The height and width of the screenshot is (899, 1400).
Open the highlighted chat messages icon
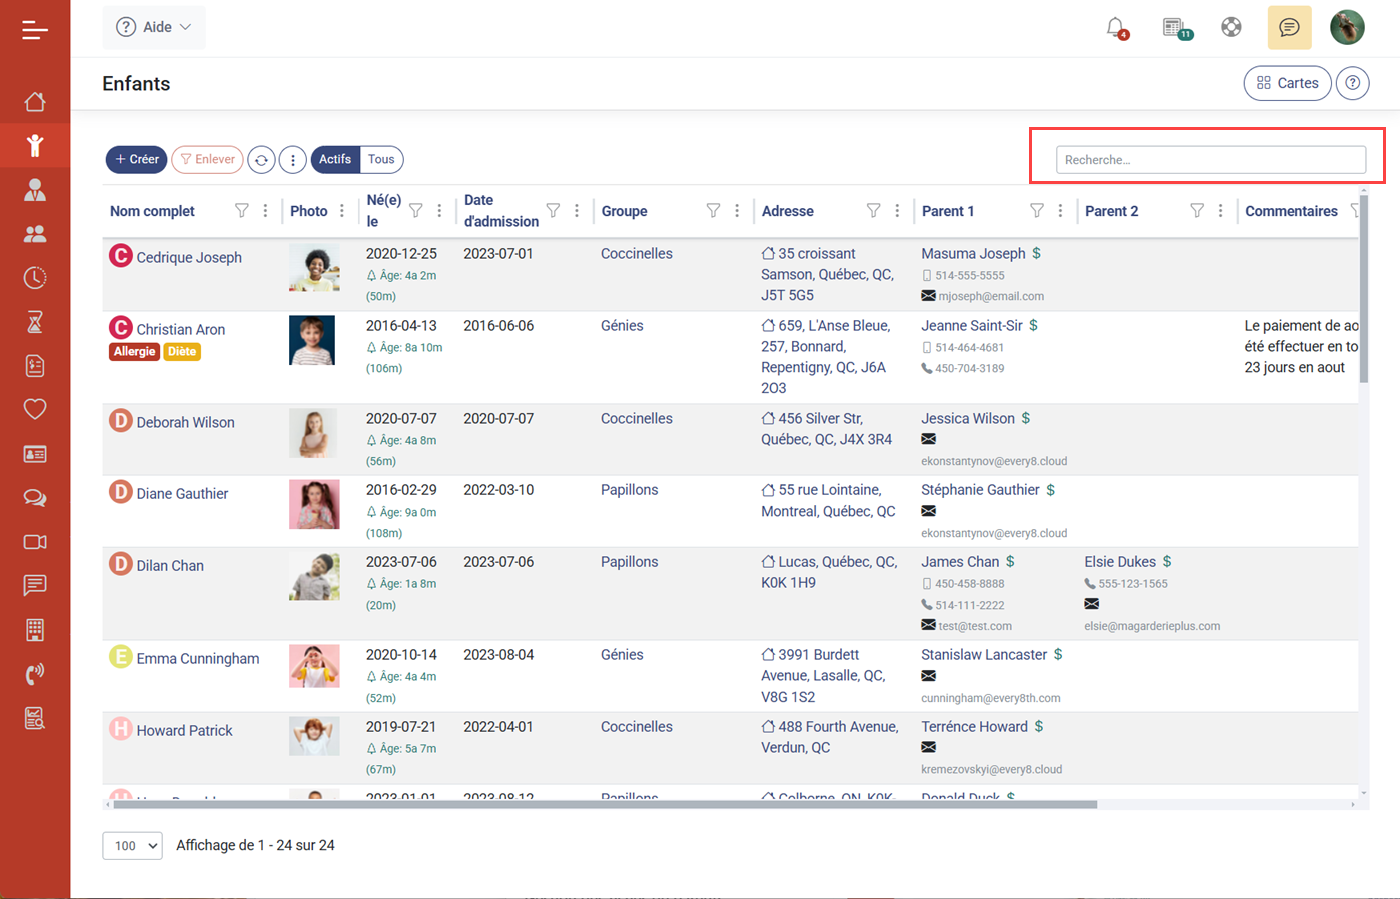coord(1289,27)
